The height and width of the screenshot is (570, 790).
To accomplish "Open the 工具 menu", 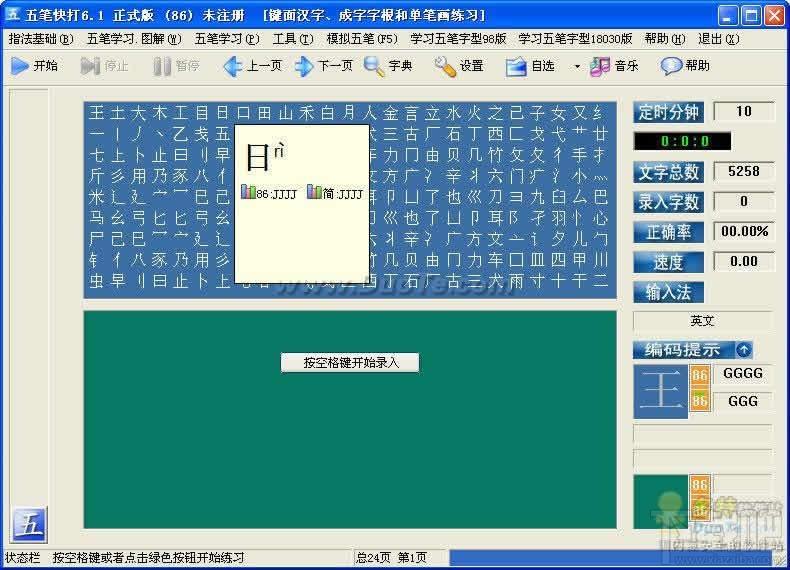I will 291,39.
